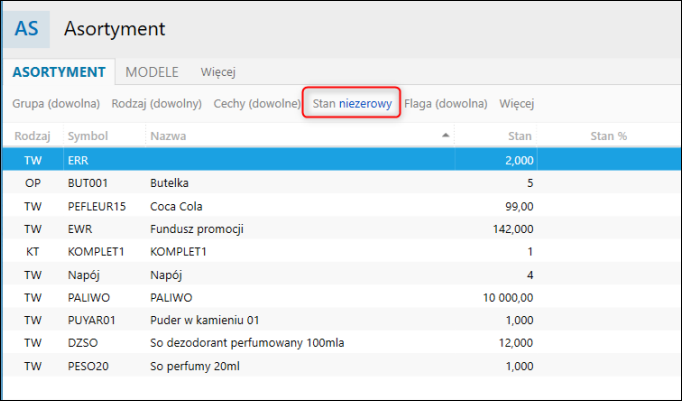Image resolution: width=682 pixels, height=401 pixels.
Task: Click the BUT001 symbol cell
Action: [87, 183]
